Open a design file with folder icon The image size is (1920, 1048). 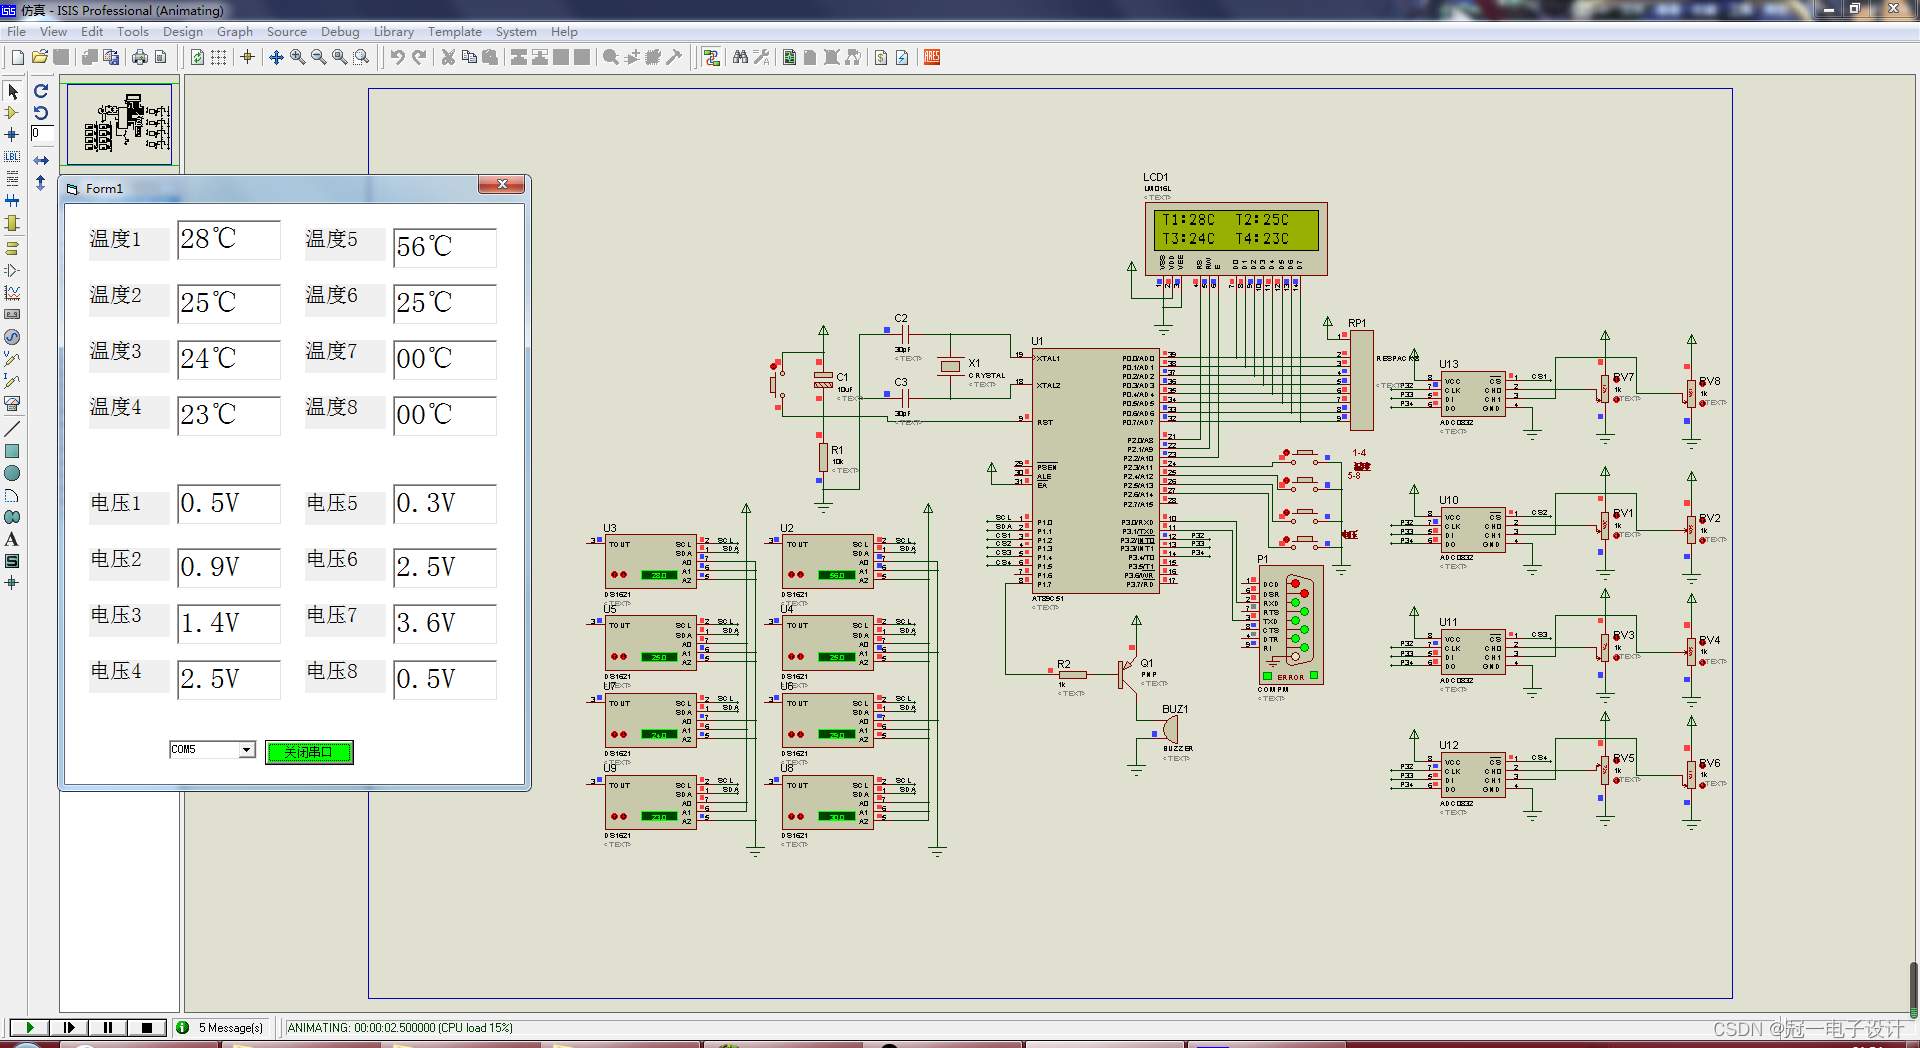pyautogui.click(x=40, y=57)
